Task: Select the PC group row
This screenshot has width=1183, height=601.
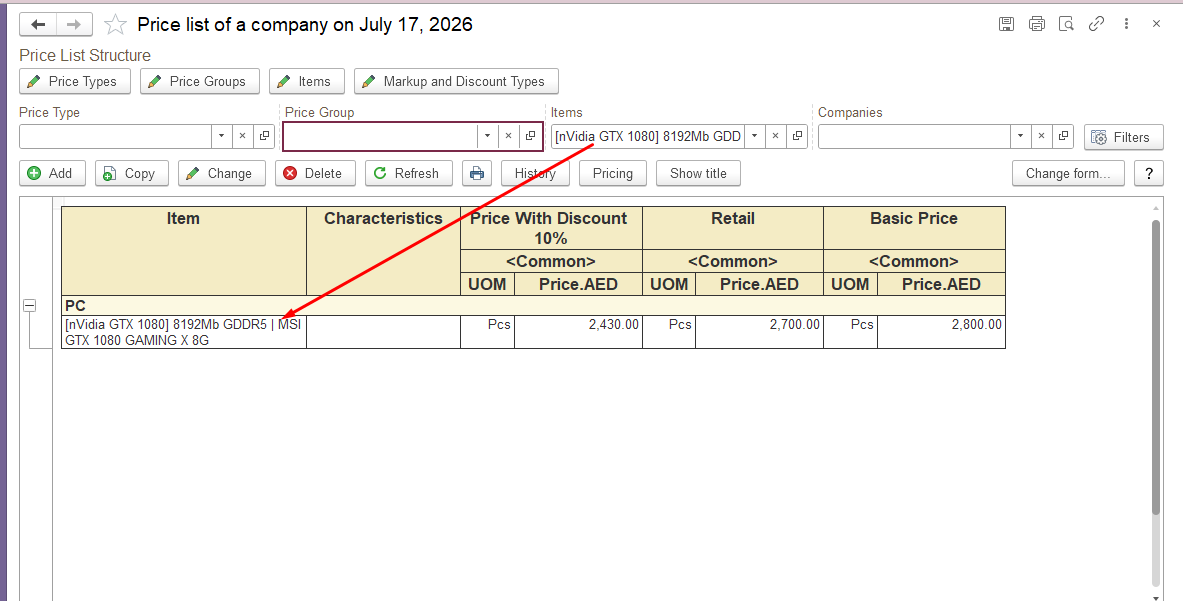Action: click(x=533, y=305)
